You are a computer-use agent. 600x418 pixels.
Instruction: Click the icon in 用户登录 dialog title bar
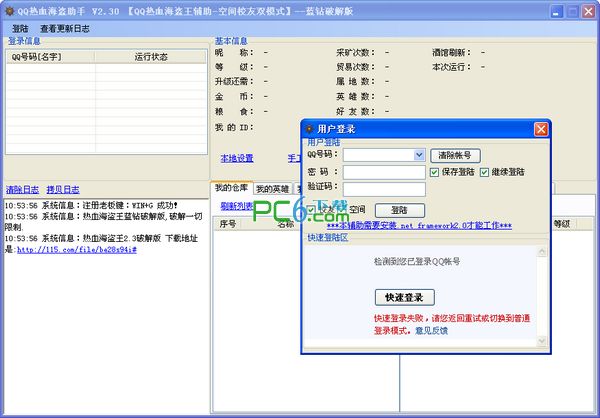309,129
